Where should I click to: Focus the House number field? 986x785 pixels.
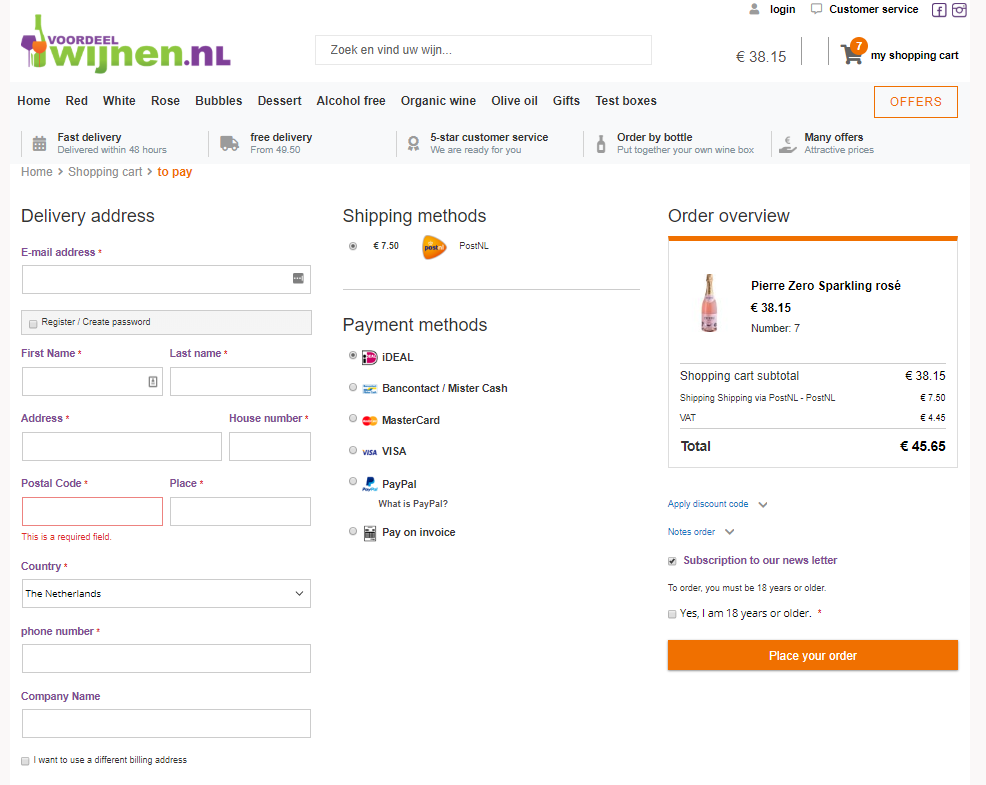coord(270,446)
